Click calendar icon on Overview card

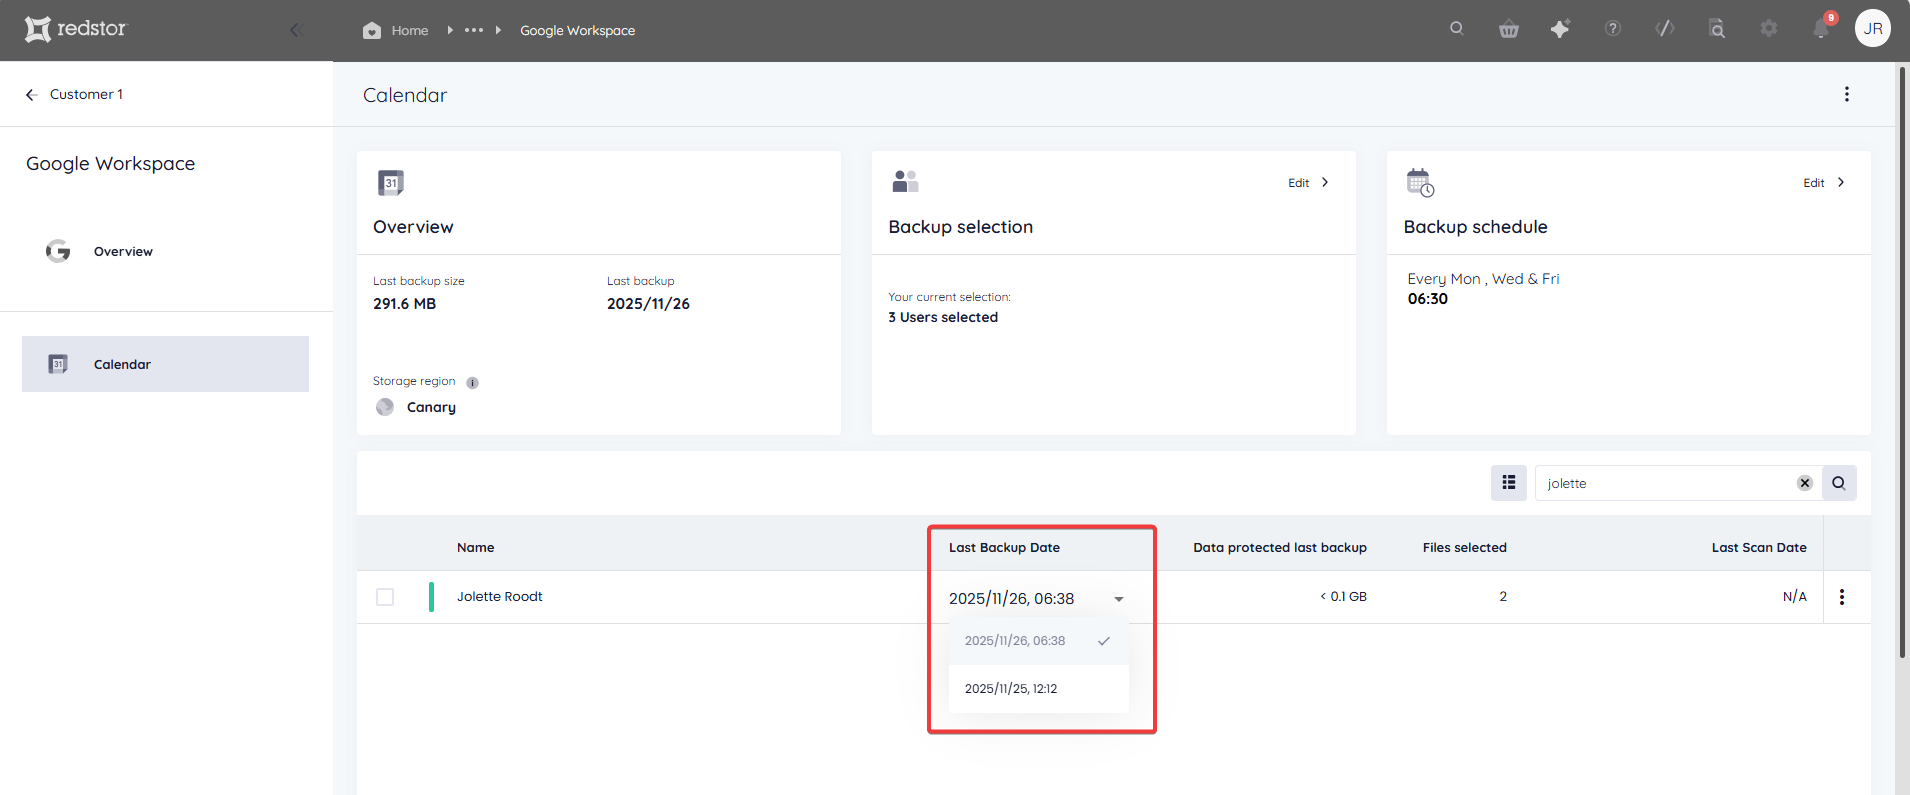coord(391,183)
